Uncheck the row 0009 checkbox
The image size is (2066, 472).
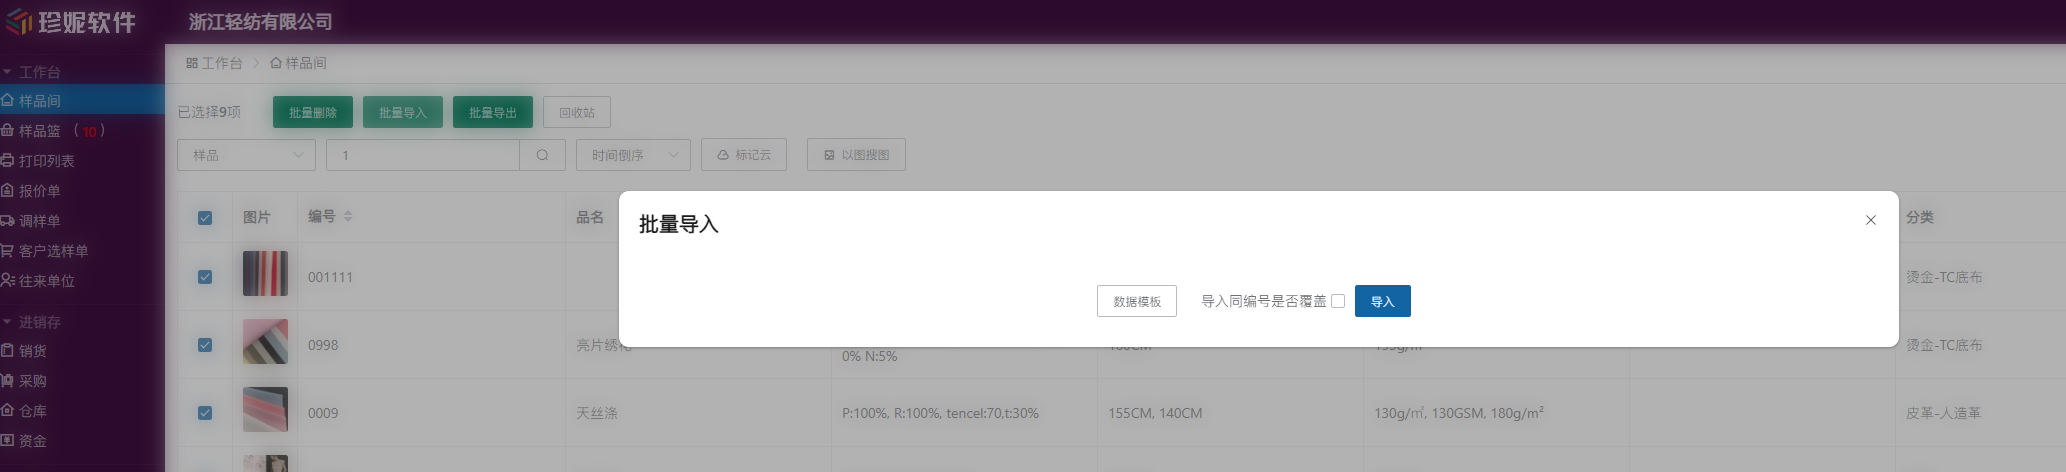pyautogui.click(x=205, y=413)
